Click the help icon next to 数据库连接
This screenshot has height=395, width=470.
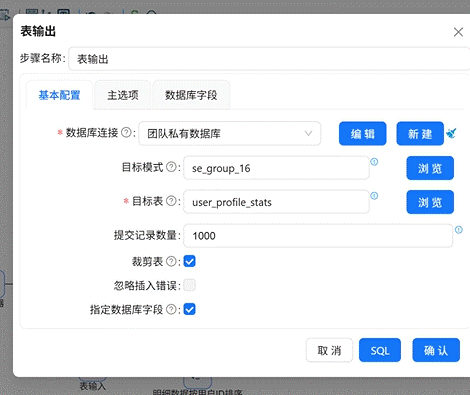126,133
